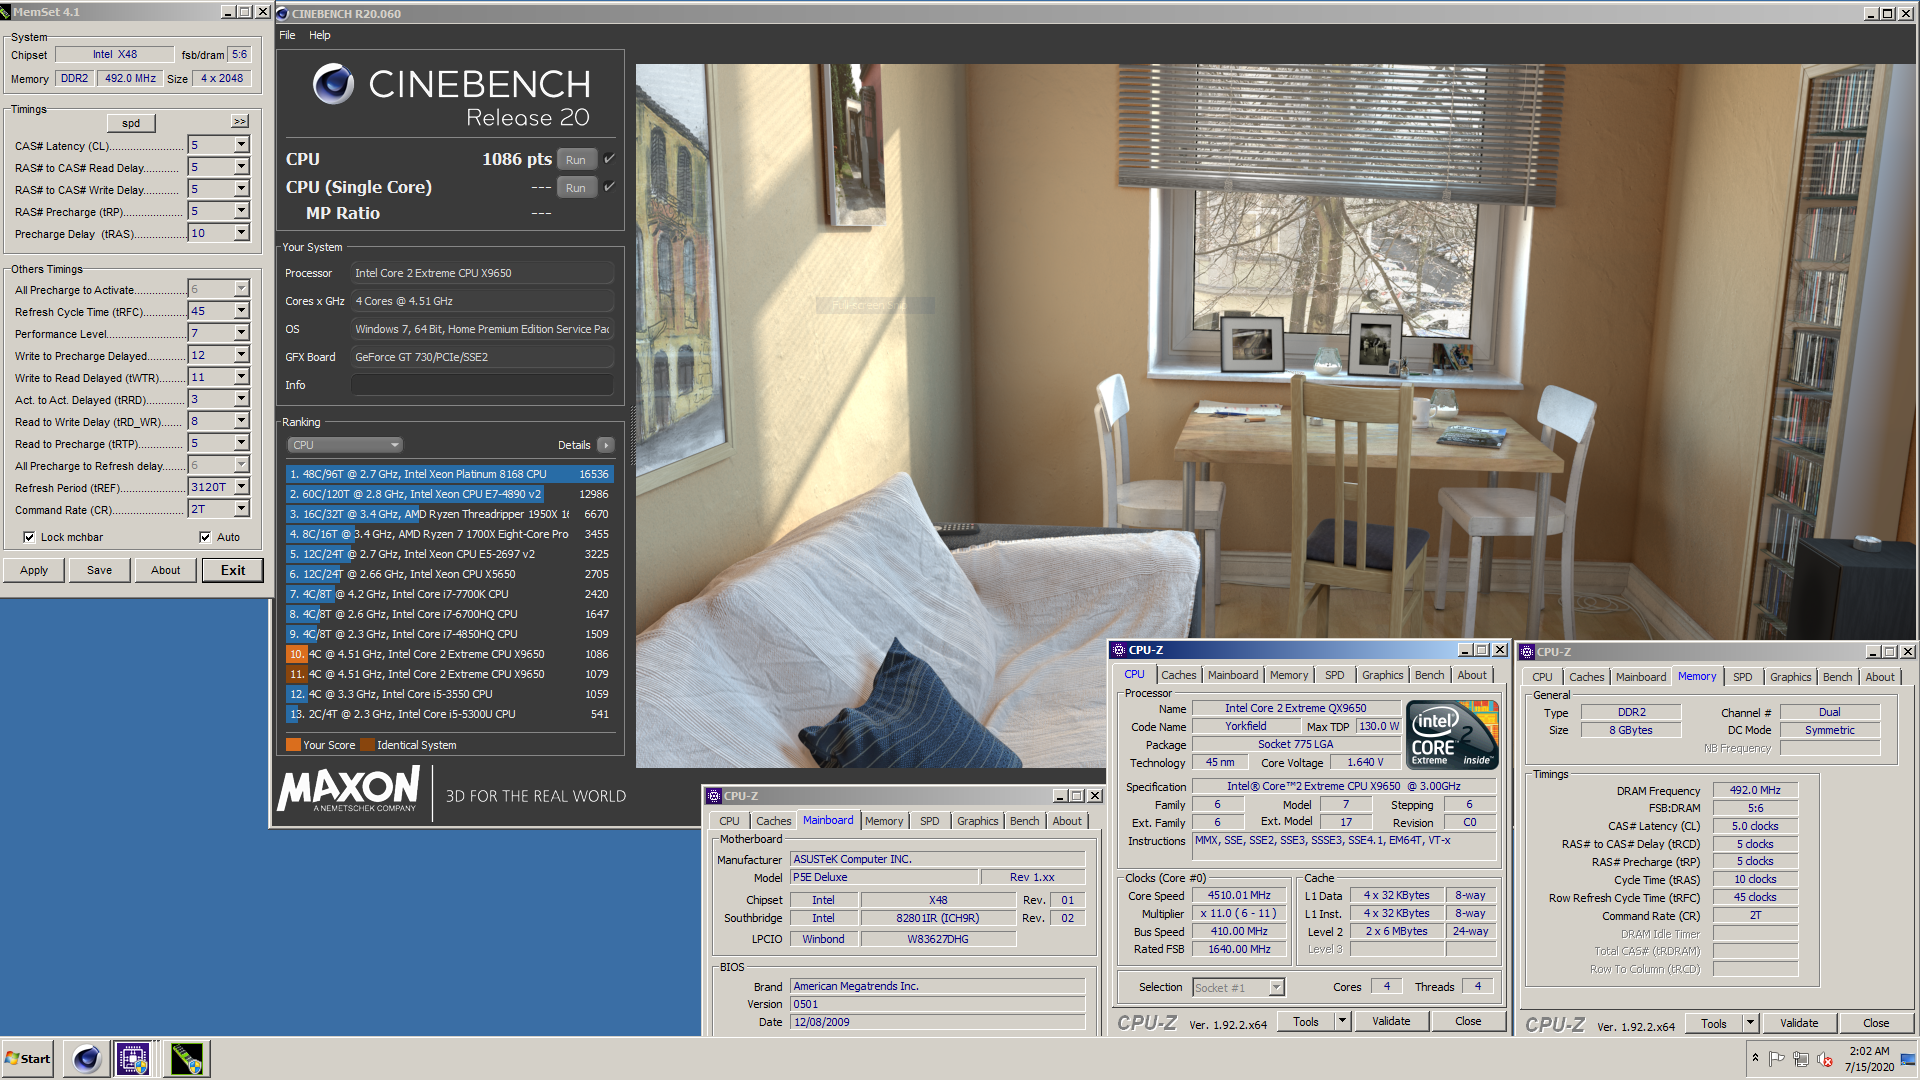Click the MemSet title bar icon
This screenshot has width=1920, height=1080.
(7, 12)
